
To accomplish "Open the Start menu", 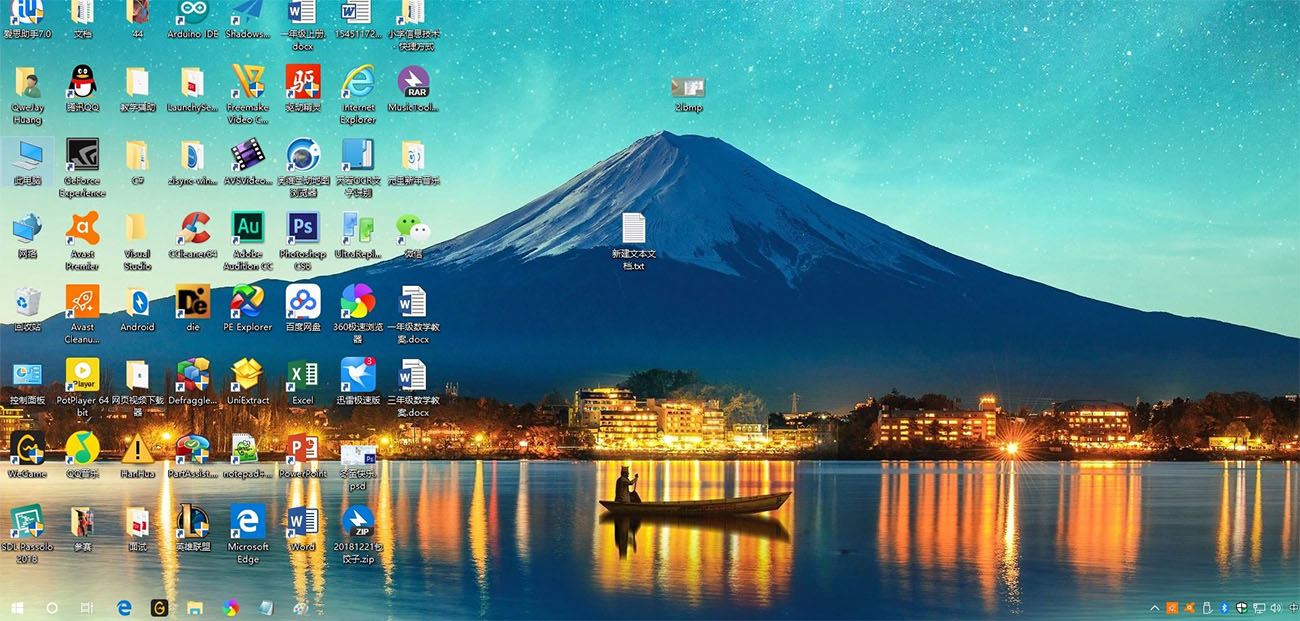I will (x=15, y=607).
